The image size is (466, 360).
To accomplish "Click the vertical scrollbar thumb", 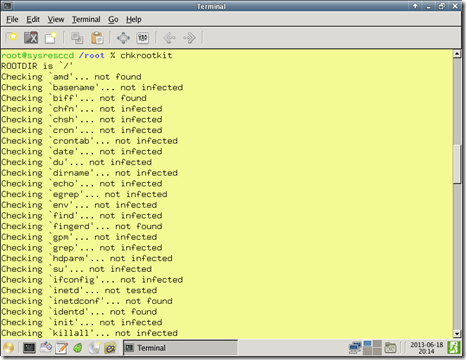I will 457,163.
